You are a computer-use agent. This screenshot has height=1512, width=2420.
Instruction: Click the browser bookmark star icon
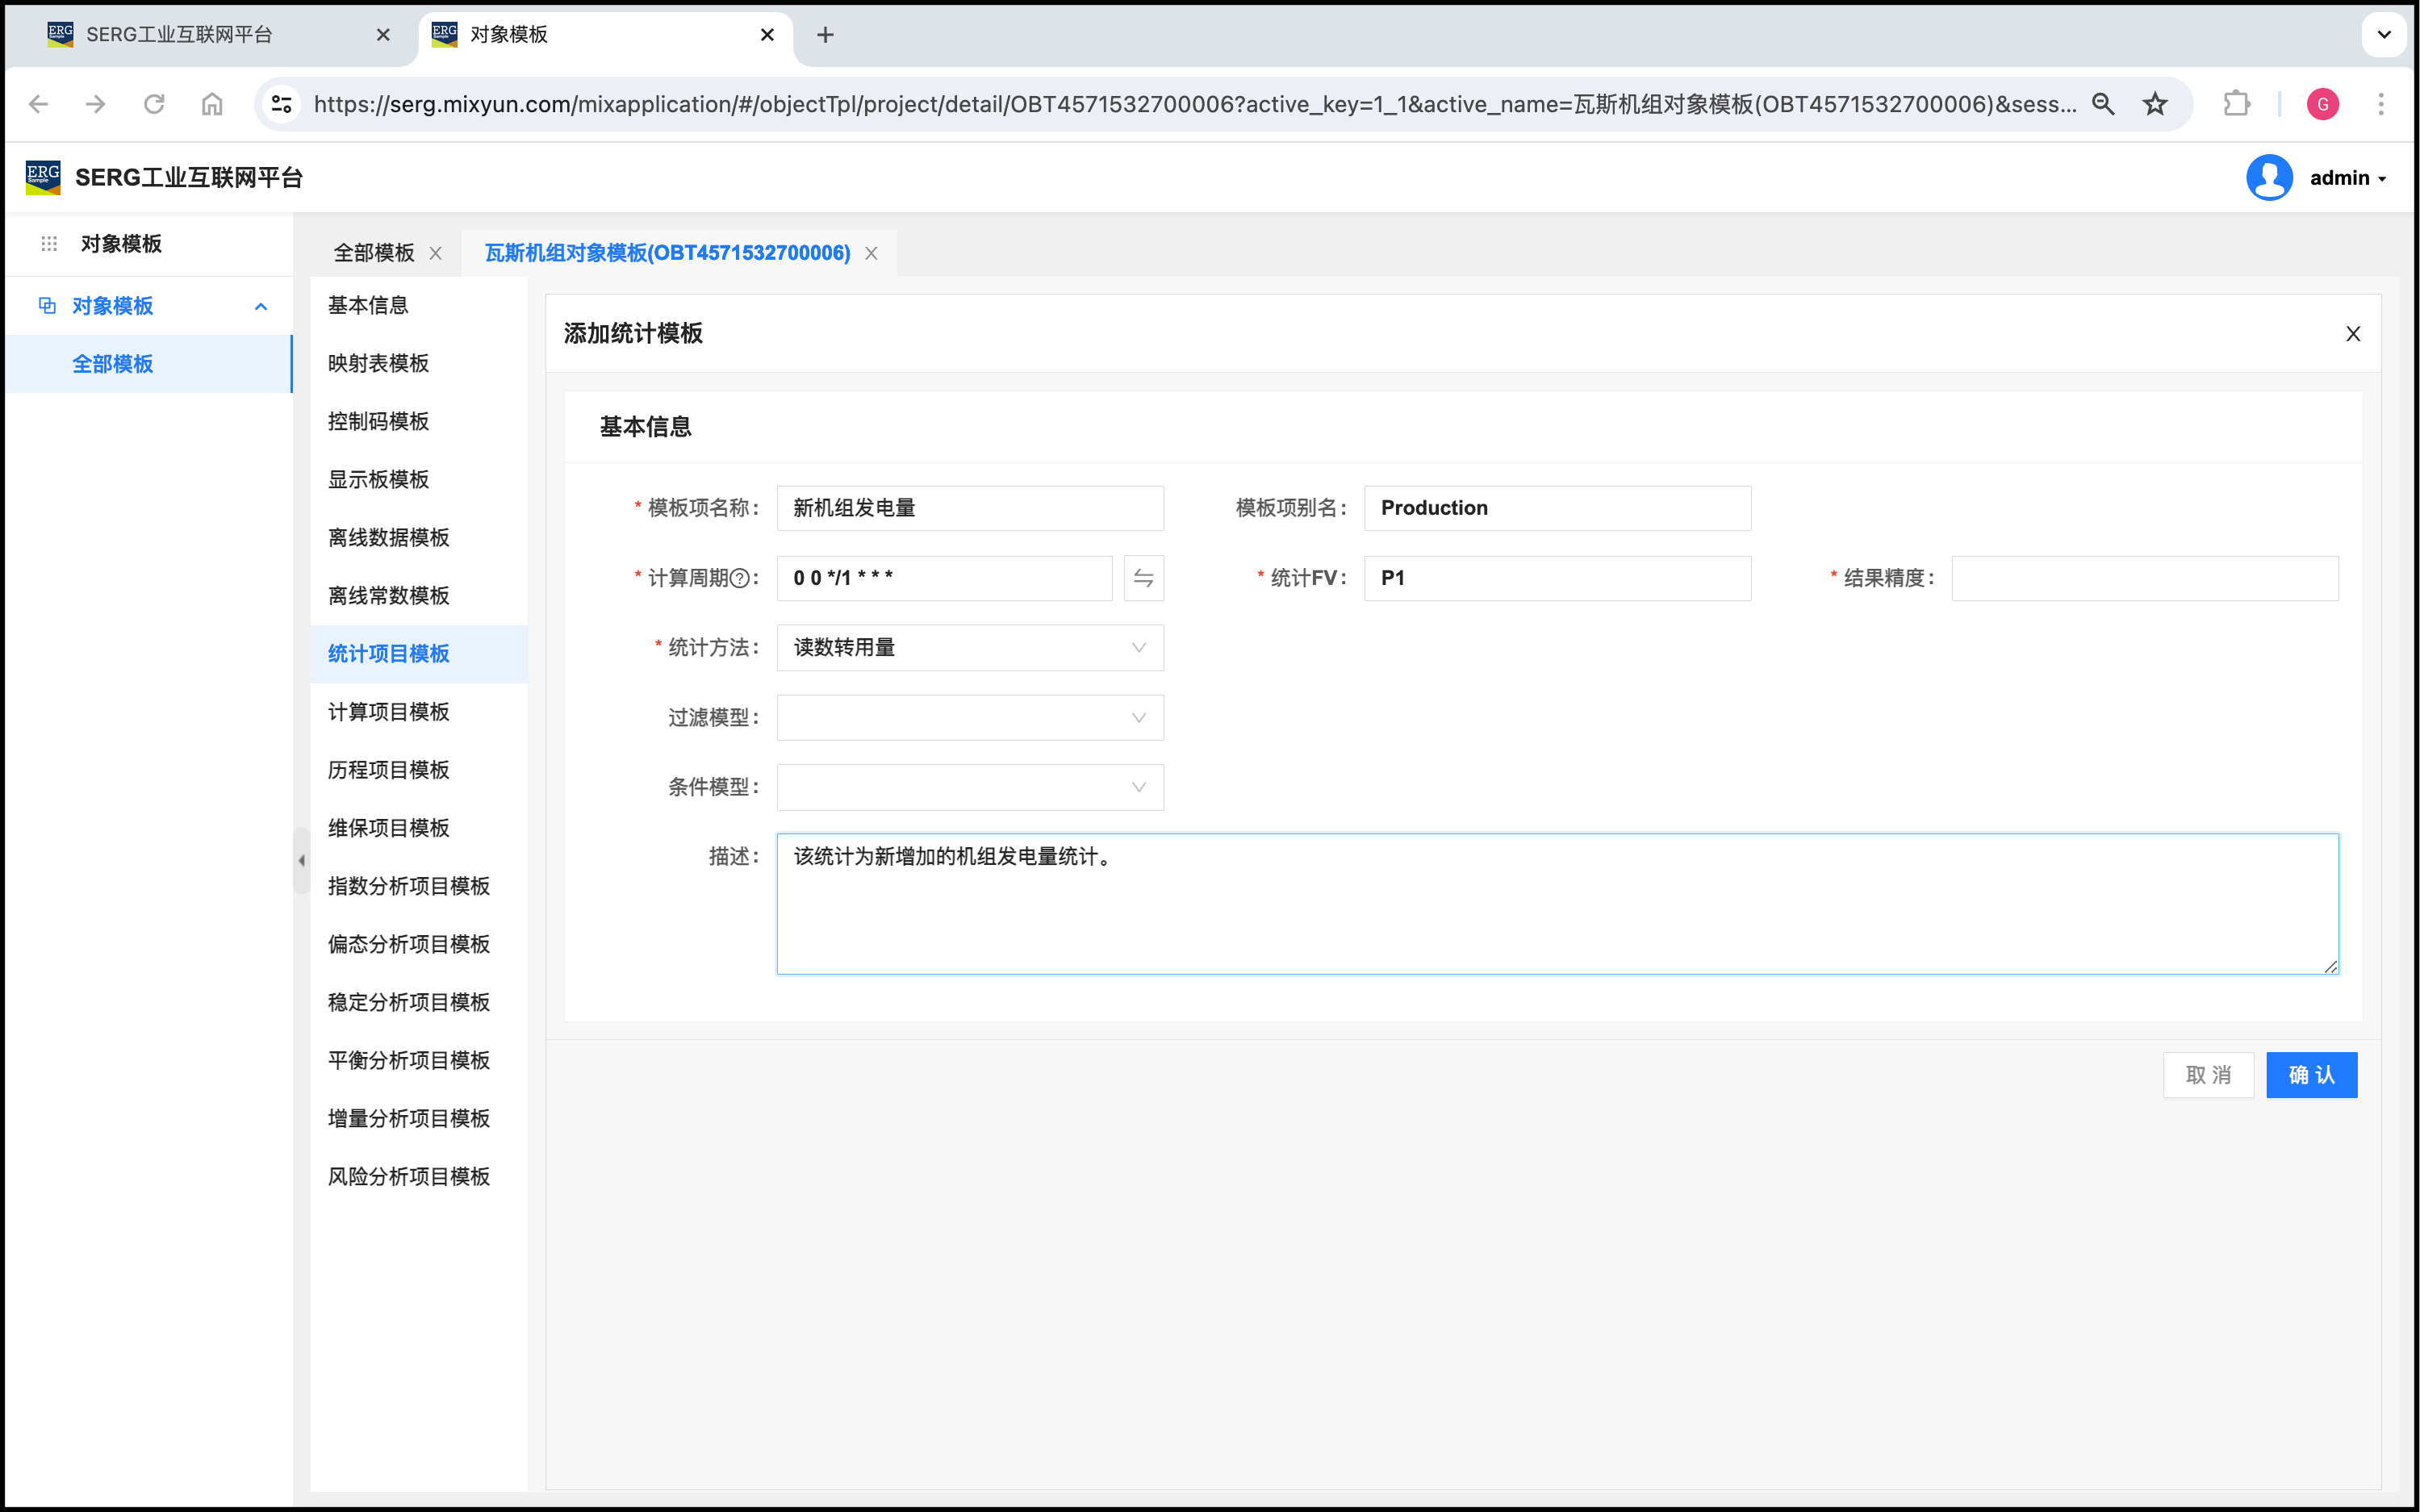click(2155, 104)
